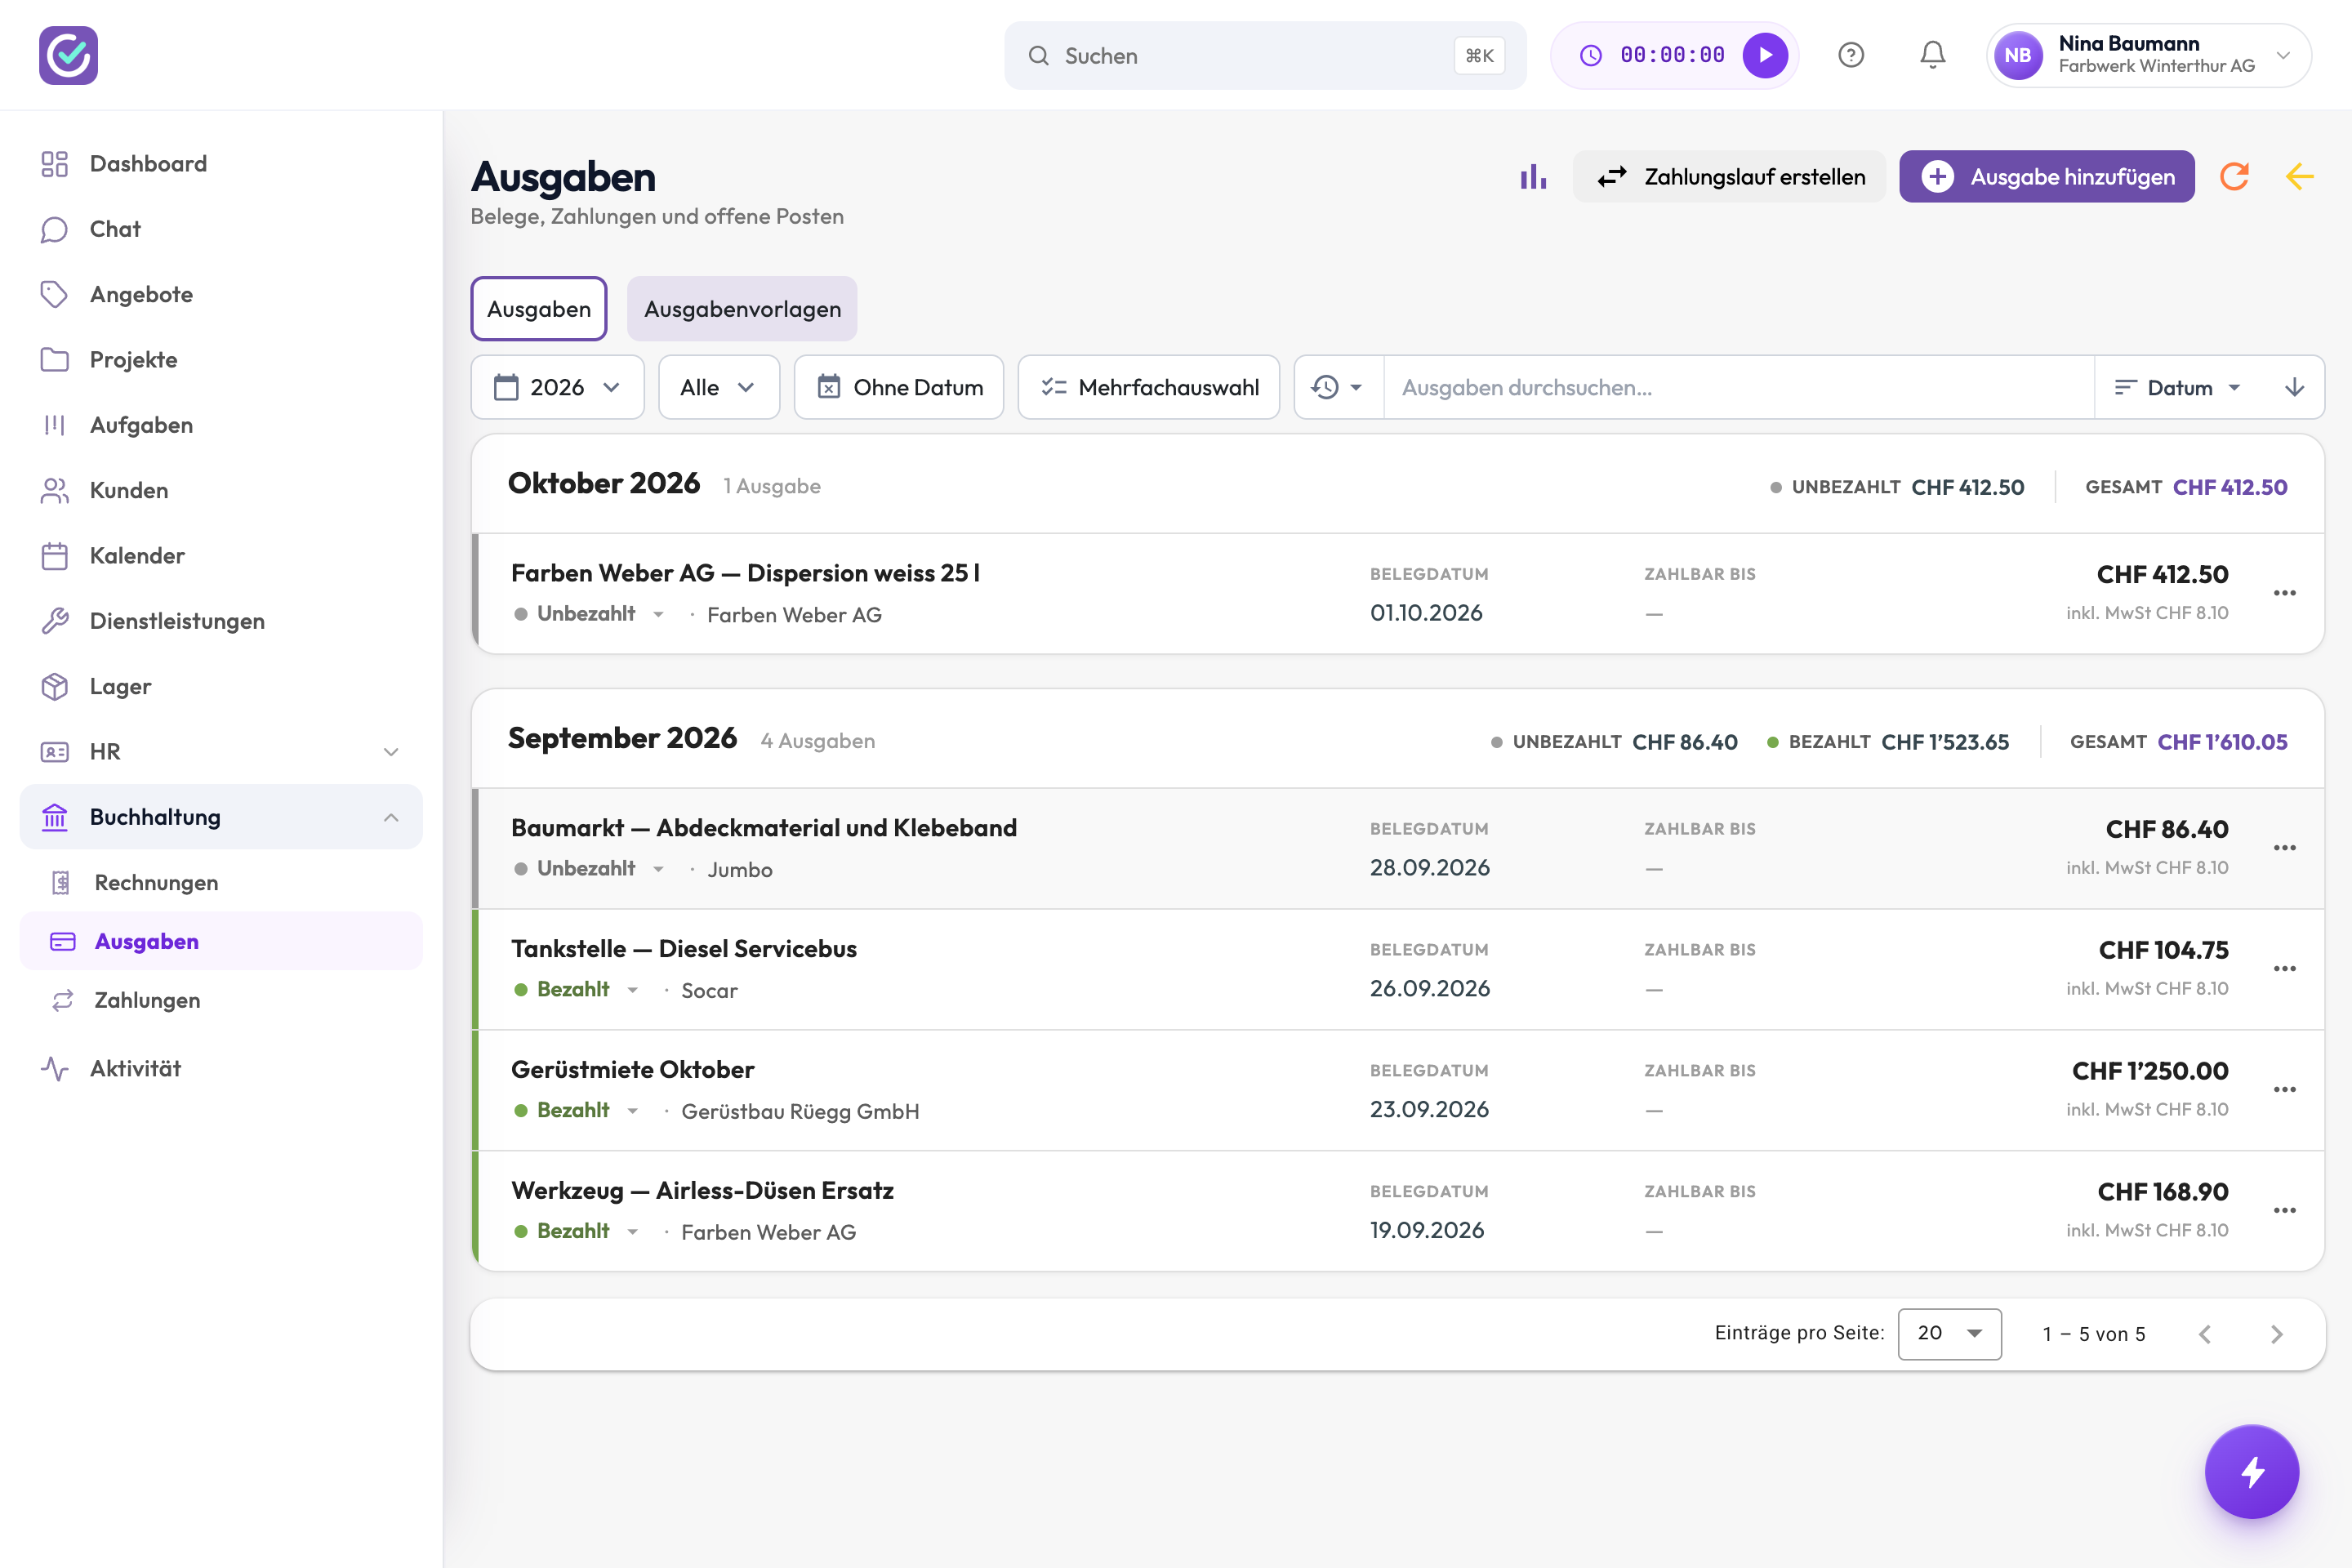Start the time tracker play button
The height and width of the screenshot is (1568, 2352).
point(1765,55)
